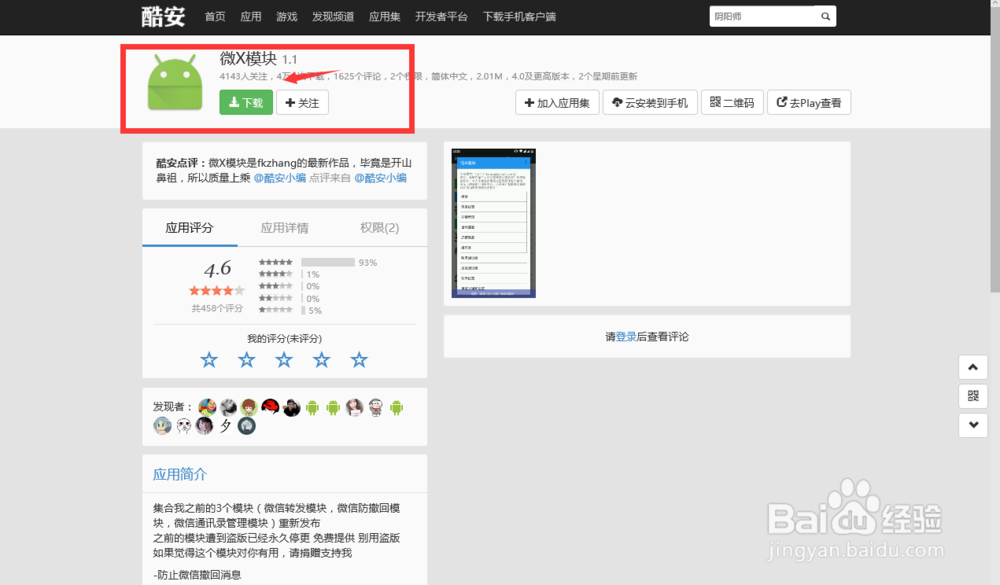Click the first discoverer avatar
Image resolution: width=1000 pixels, height=585 pixels.
pyautogui.click(x=207, y=407)
